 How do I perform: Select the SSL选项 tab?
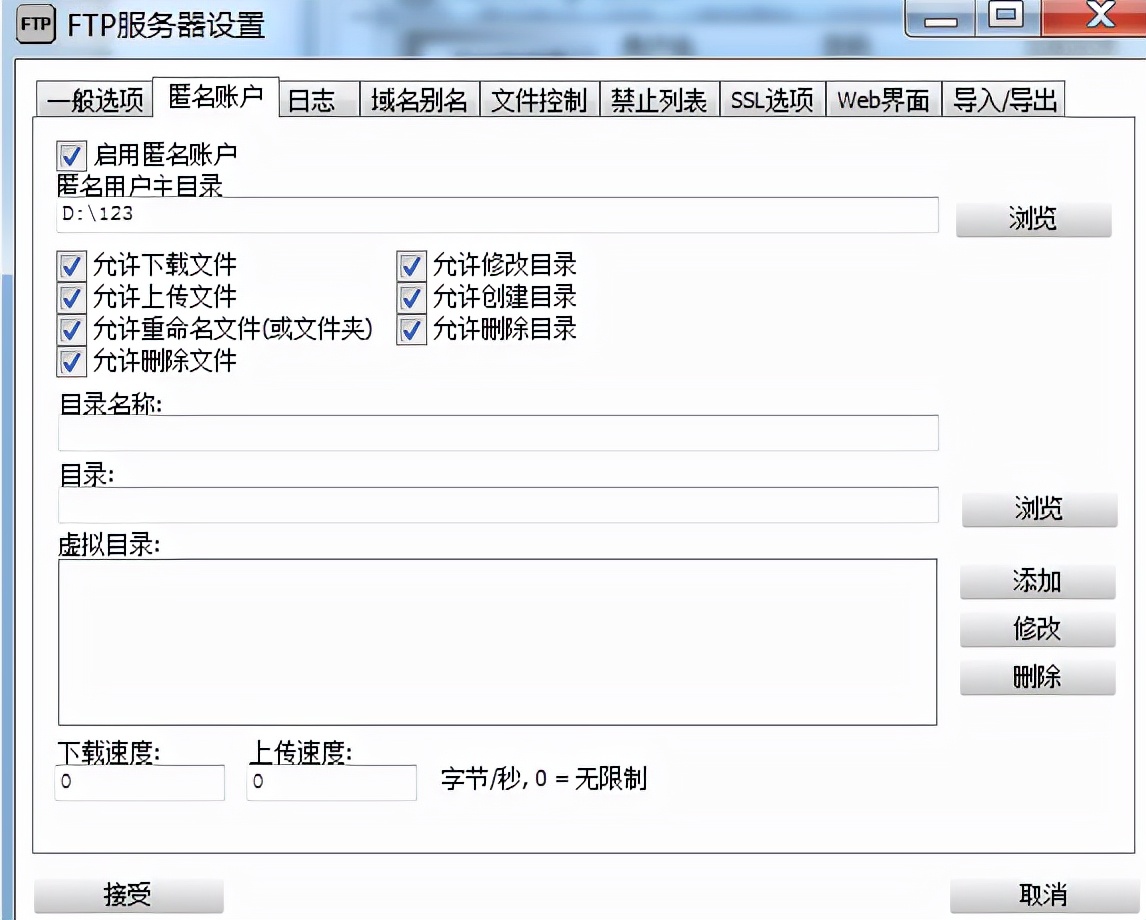(771, 99)
